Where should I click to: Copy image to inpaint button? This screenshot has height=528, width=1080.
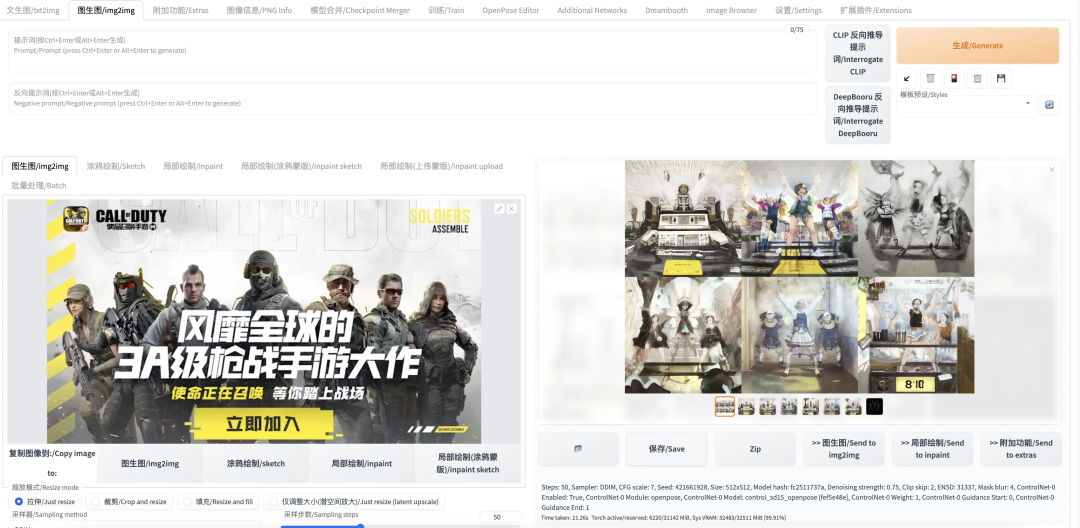tap(362, 463)
